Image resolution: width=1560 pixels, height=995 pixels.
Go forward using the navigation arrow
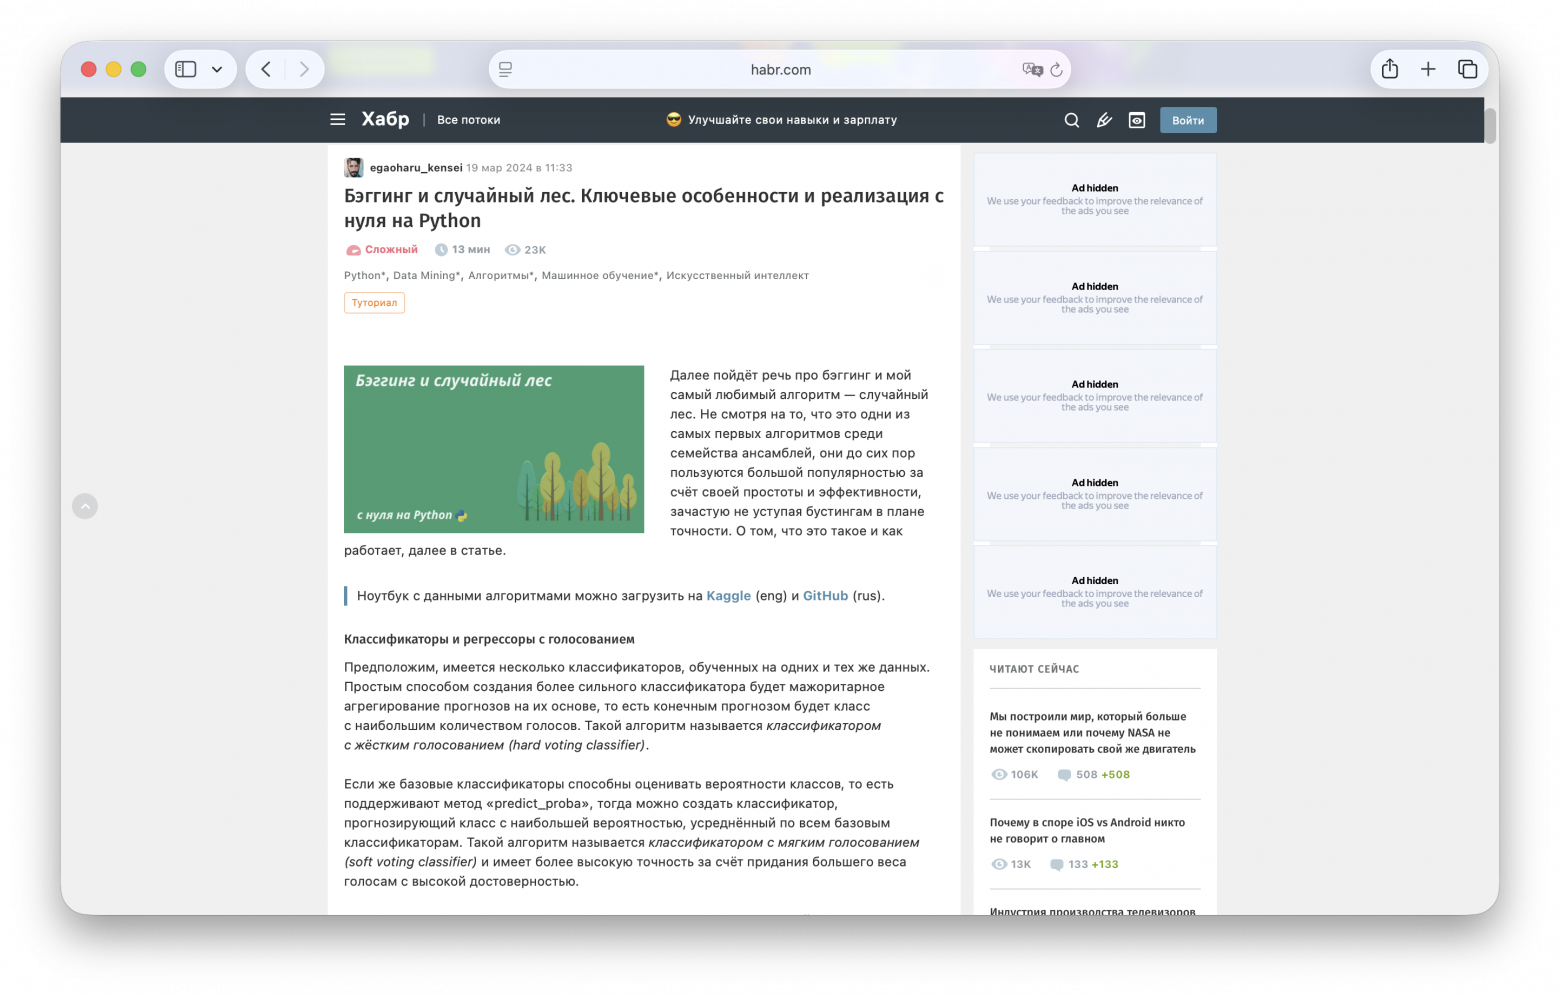point(304,68)
